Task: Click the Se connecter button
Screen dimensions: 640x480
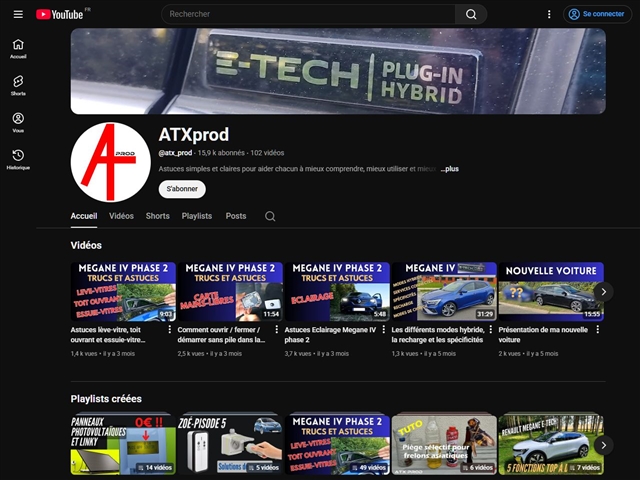Action: click(x=598, y=14)
